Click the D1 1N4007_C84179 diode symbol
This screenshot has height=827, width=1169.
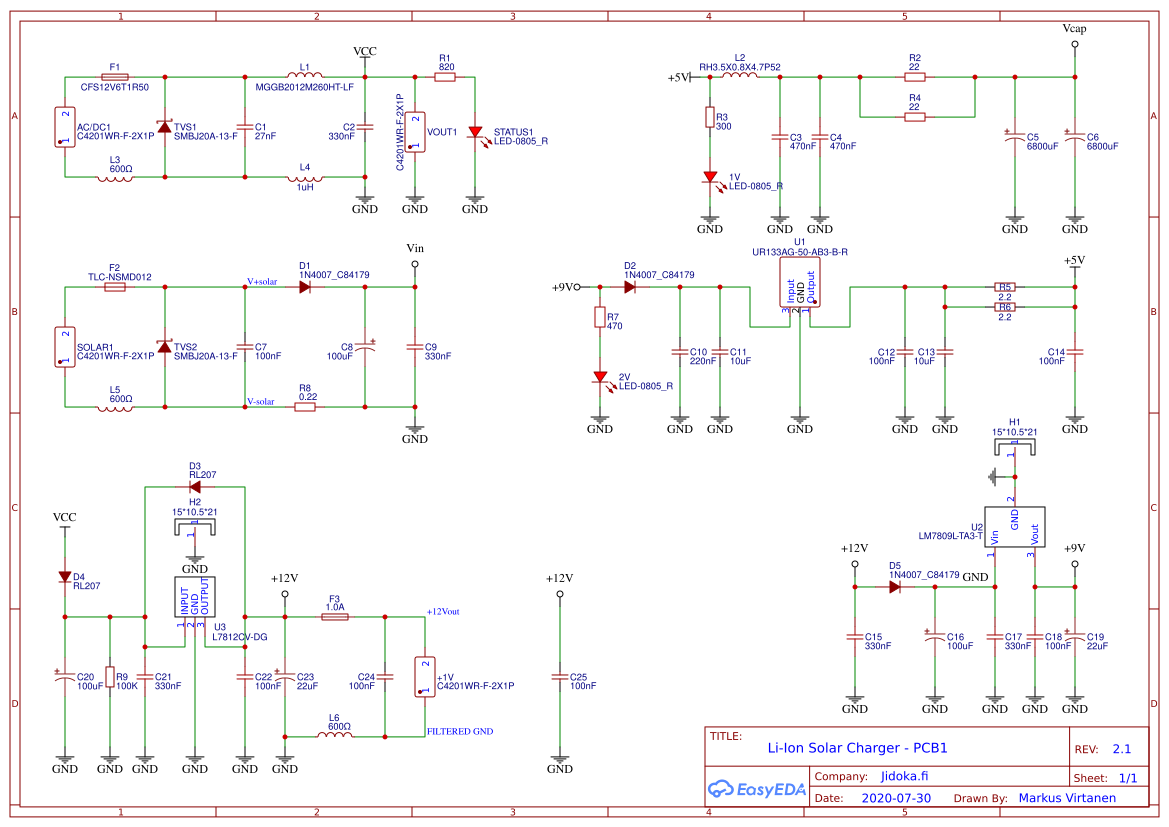click(x=305, y=285)
